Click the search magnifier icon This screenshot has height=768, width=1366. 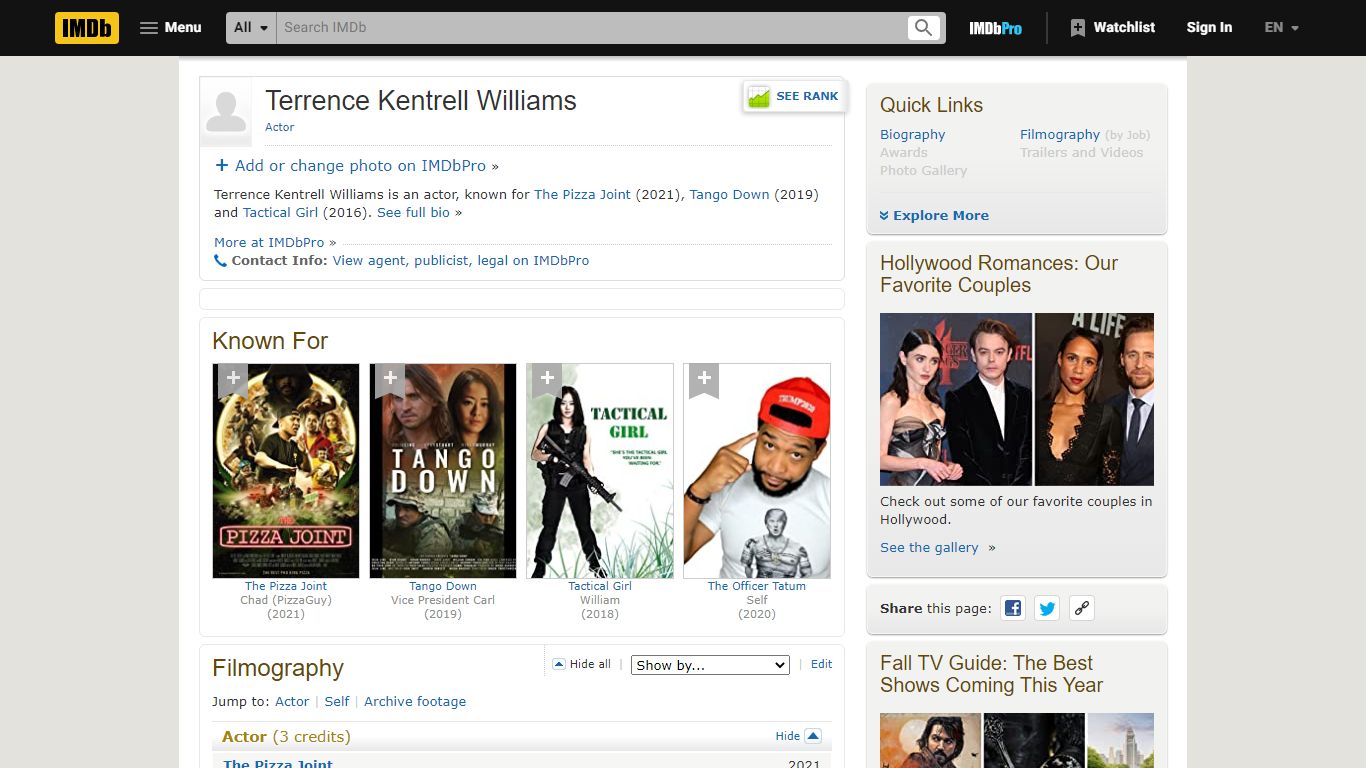923,28
